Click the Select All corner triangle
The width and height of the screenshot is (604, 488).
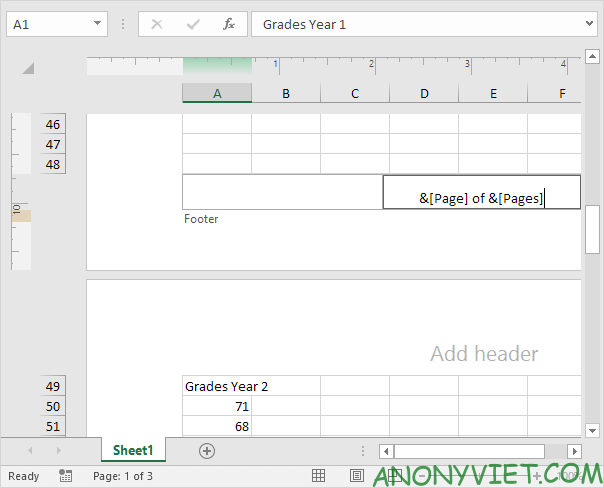tap(28, 68)
